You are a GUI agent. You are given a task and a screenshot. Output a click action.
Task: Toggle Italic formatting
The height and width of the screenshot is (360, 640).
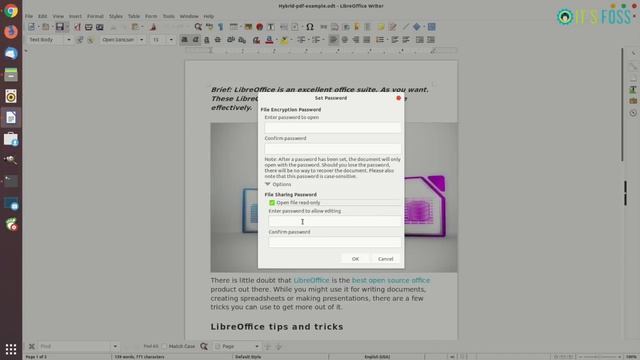[x=196, y=40]
